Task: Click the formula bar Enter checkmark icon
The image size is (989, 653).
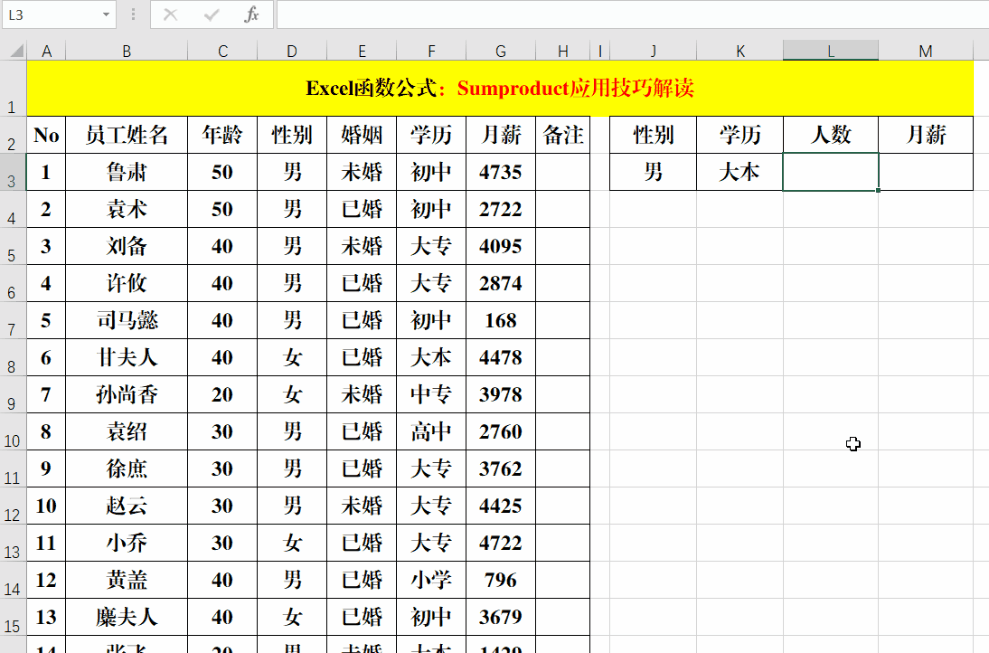Action: (x=211, y=14)
